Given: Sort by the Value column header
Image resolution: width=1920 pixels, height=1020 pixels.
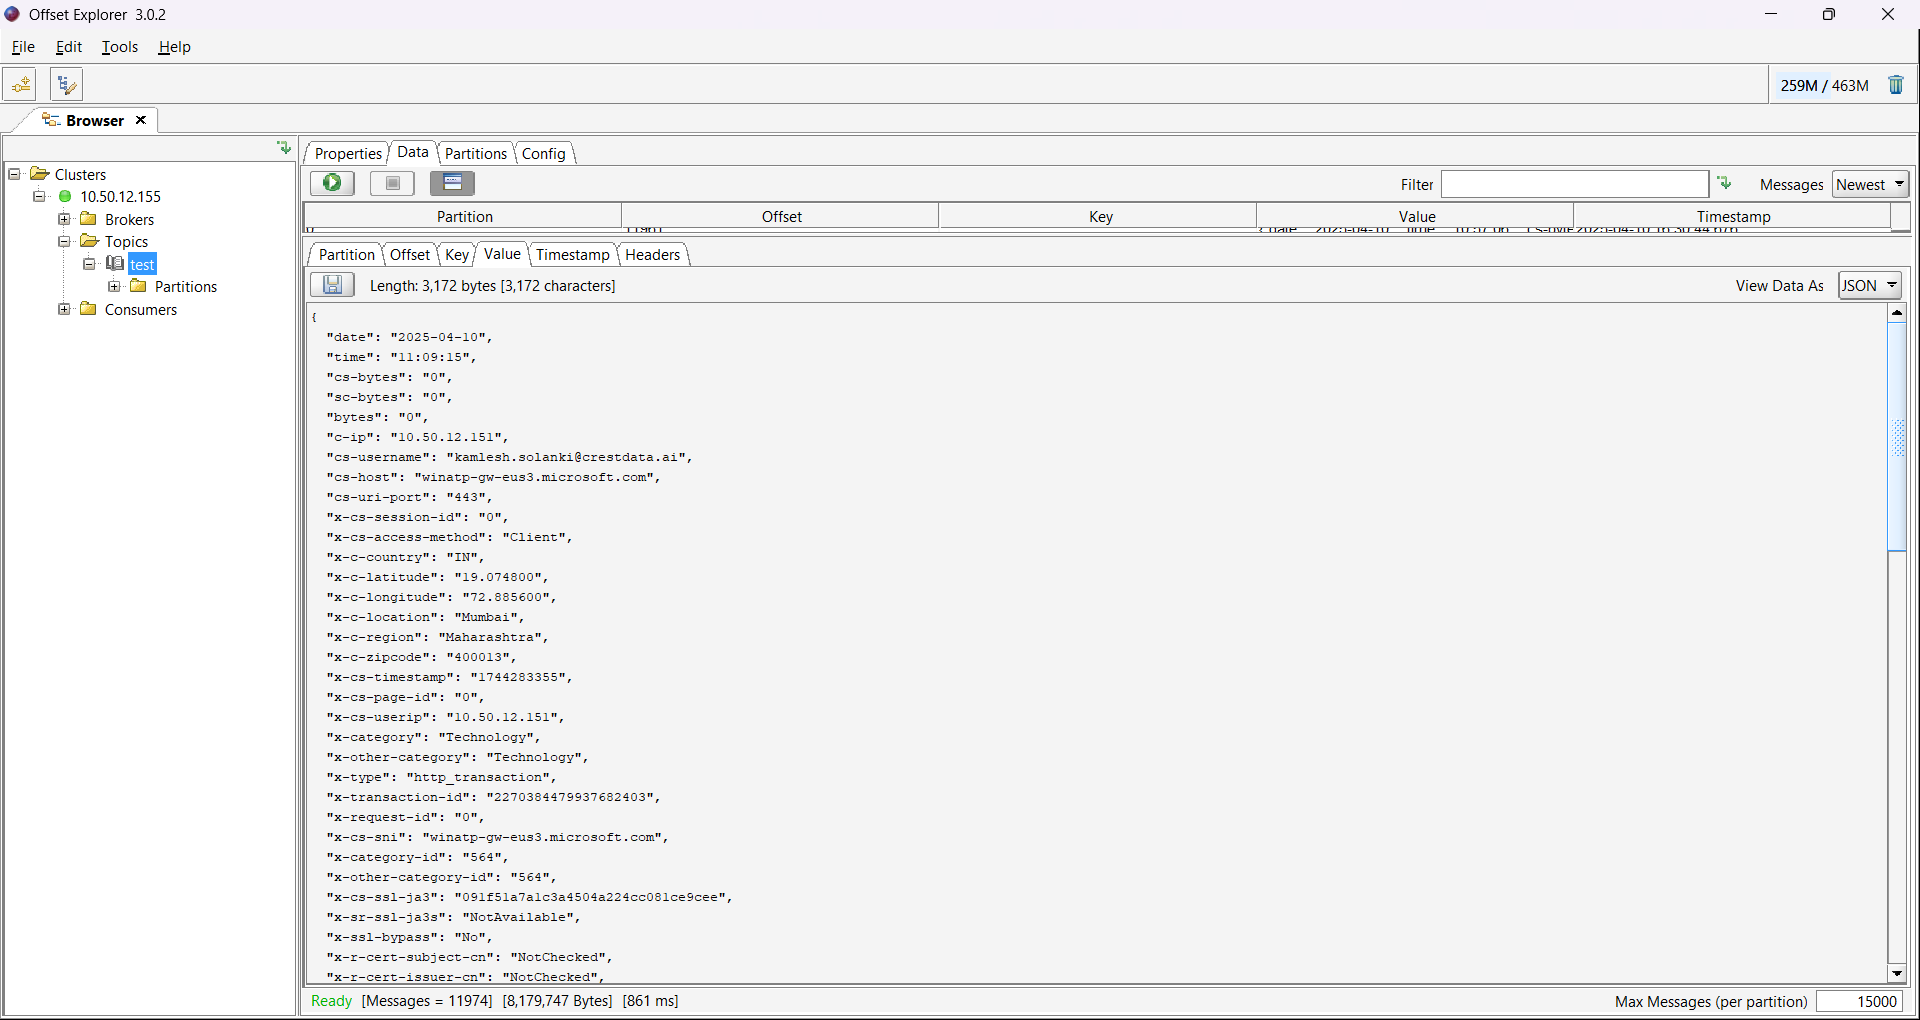Looking at the screenshot, I should [x=1416, y=216].
